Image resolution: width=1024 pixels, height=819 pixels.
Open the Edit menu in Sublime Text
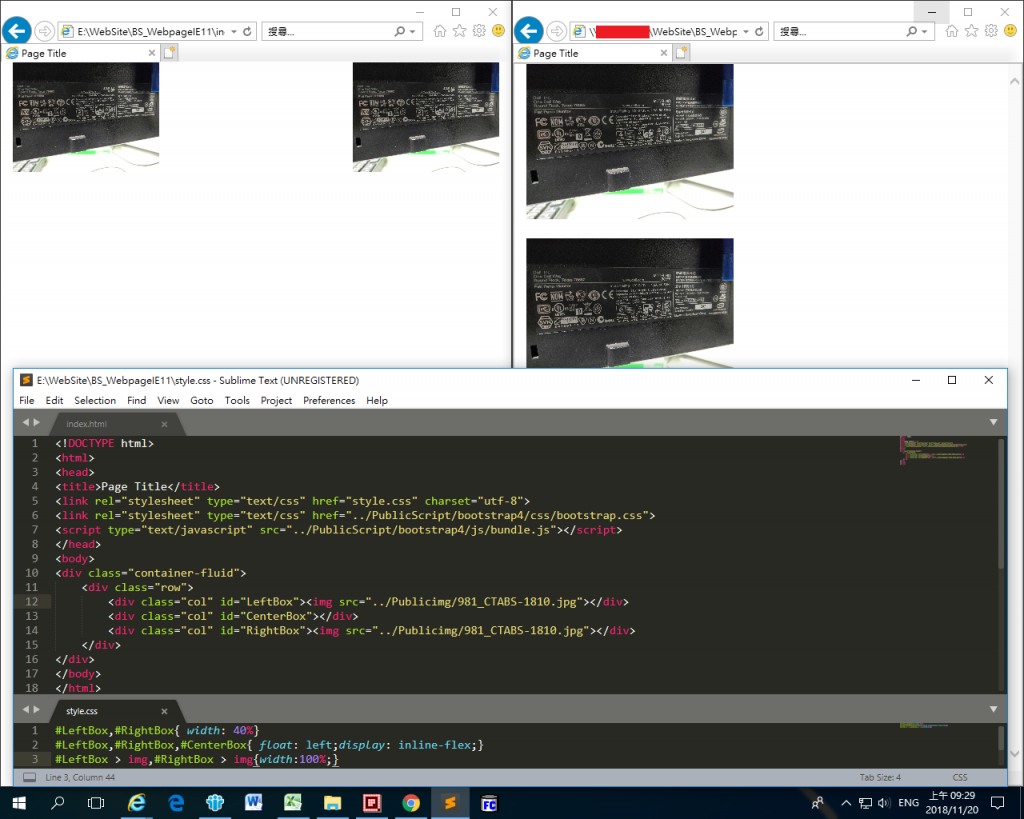click(54, 400)
